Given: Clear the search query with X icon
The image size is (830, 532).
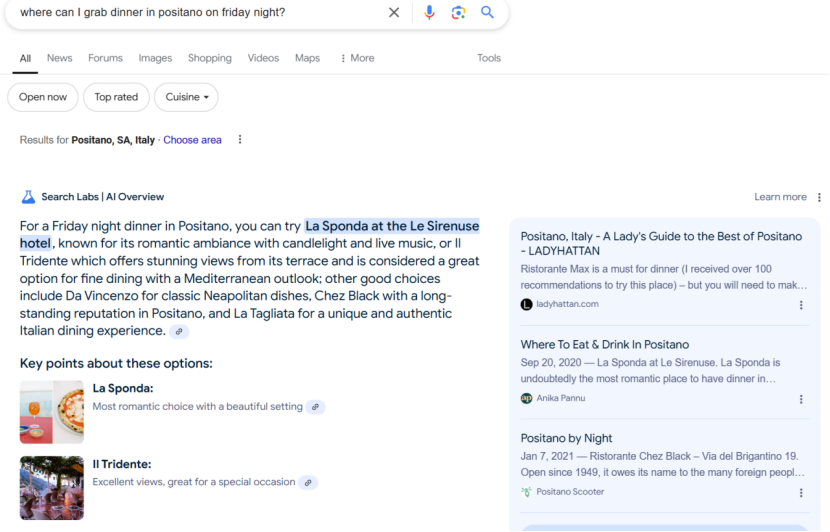Looking at the screenshot, I should [394, 12].
